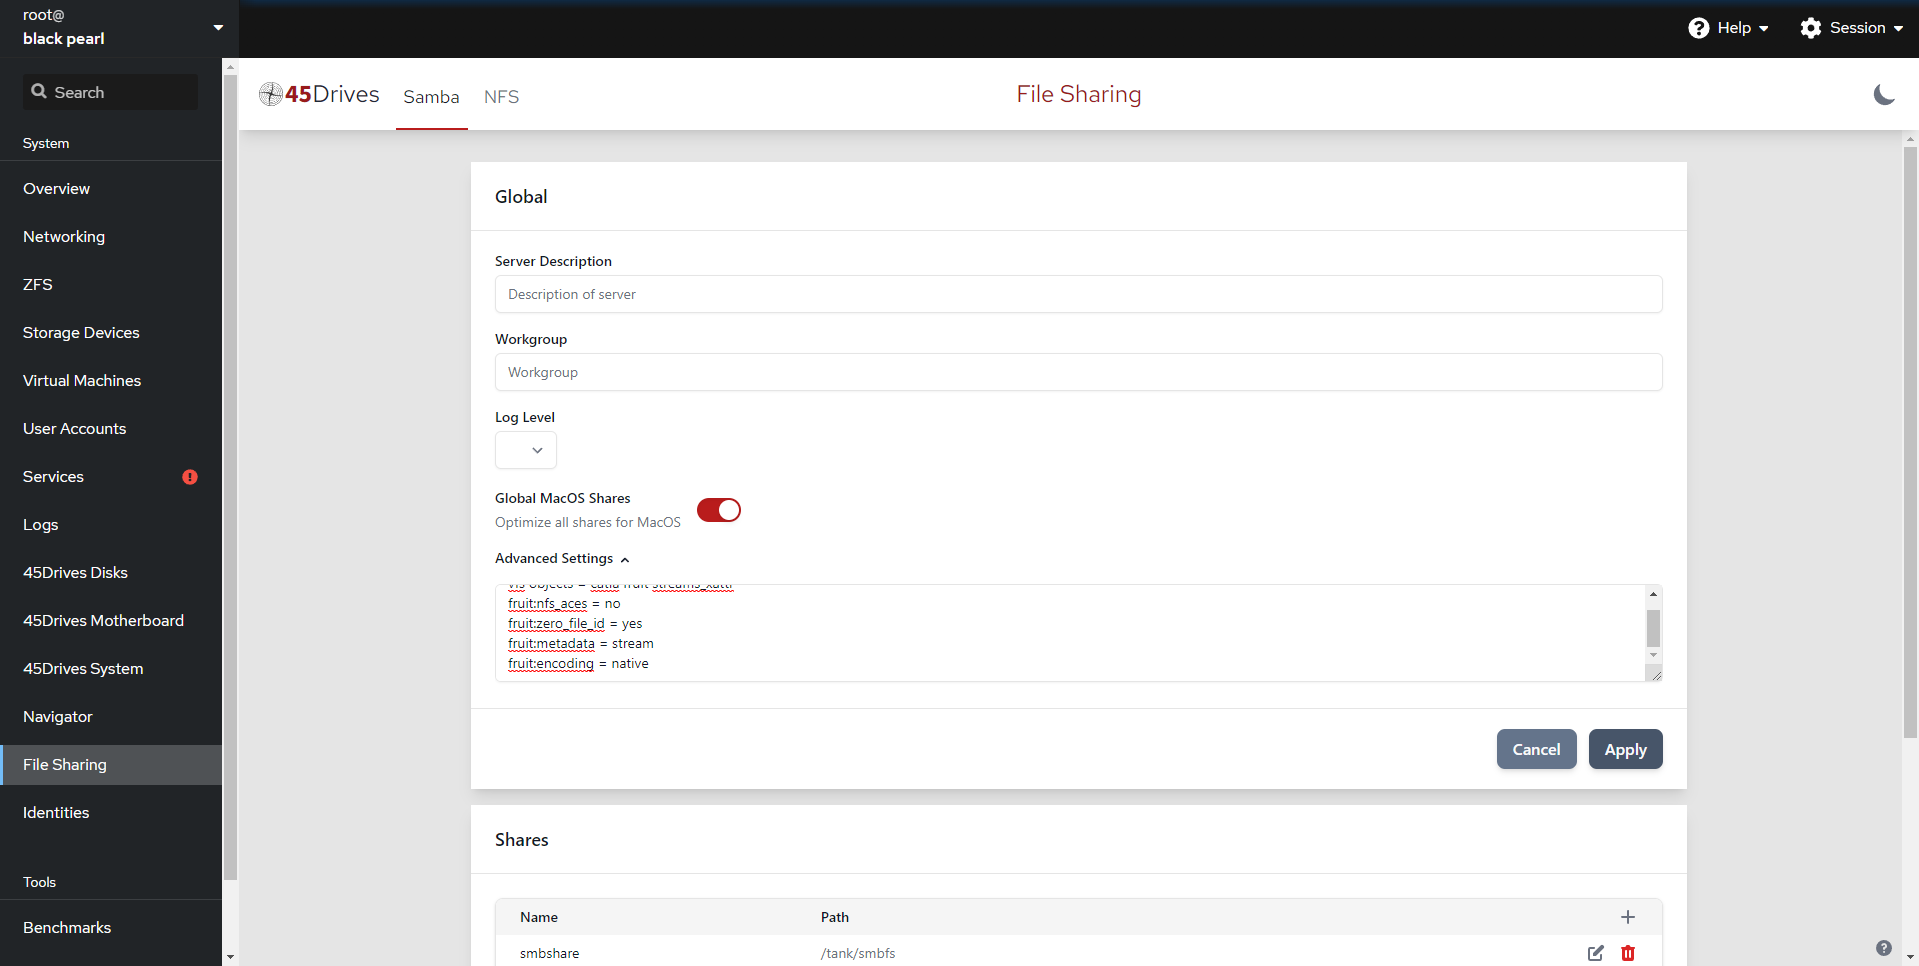Viewport: 1919px width, 966px height.
Task: Focus the Server Description field
Action: point(1078,294)
